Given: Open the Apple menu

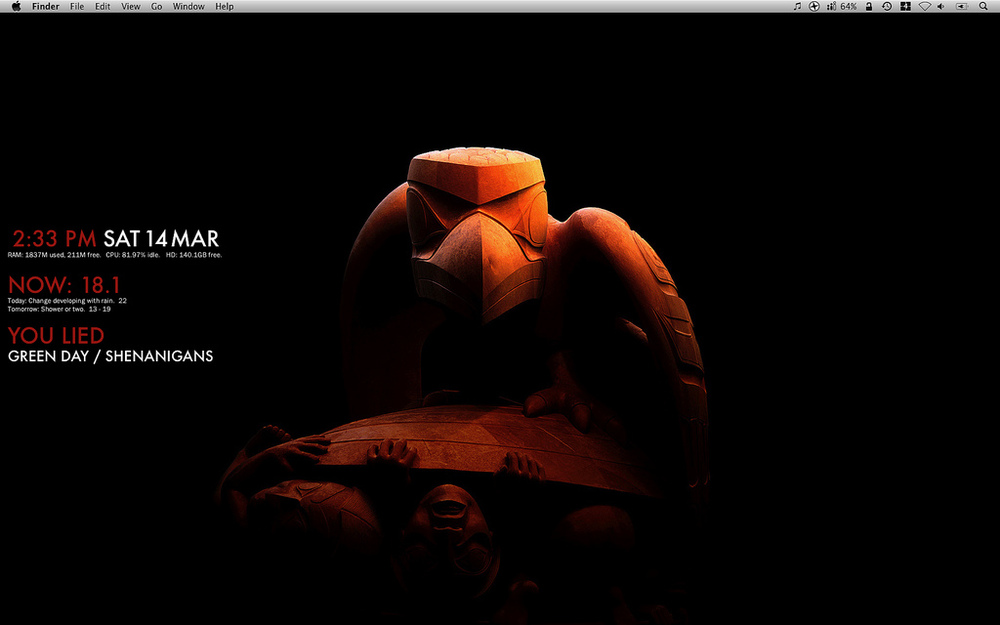Looking at the screenshot, I should pos(16,6).
